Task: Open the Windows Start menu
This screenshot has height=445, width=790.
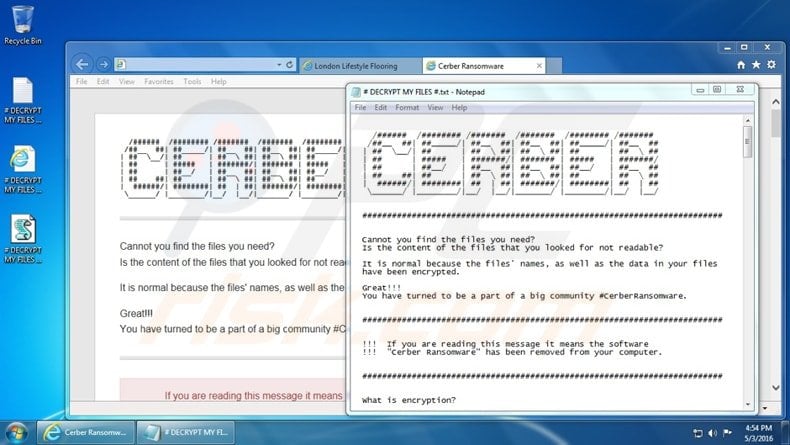Action: coord(16,433)
